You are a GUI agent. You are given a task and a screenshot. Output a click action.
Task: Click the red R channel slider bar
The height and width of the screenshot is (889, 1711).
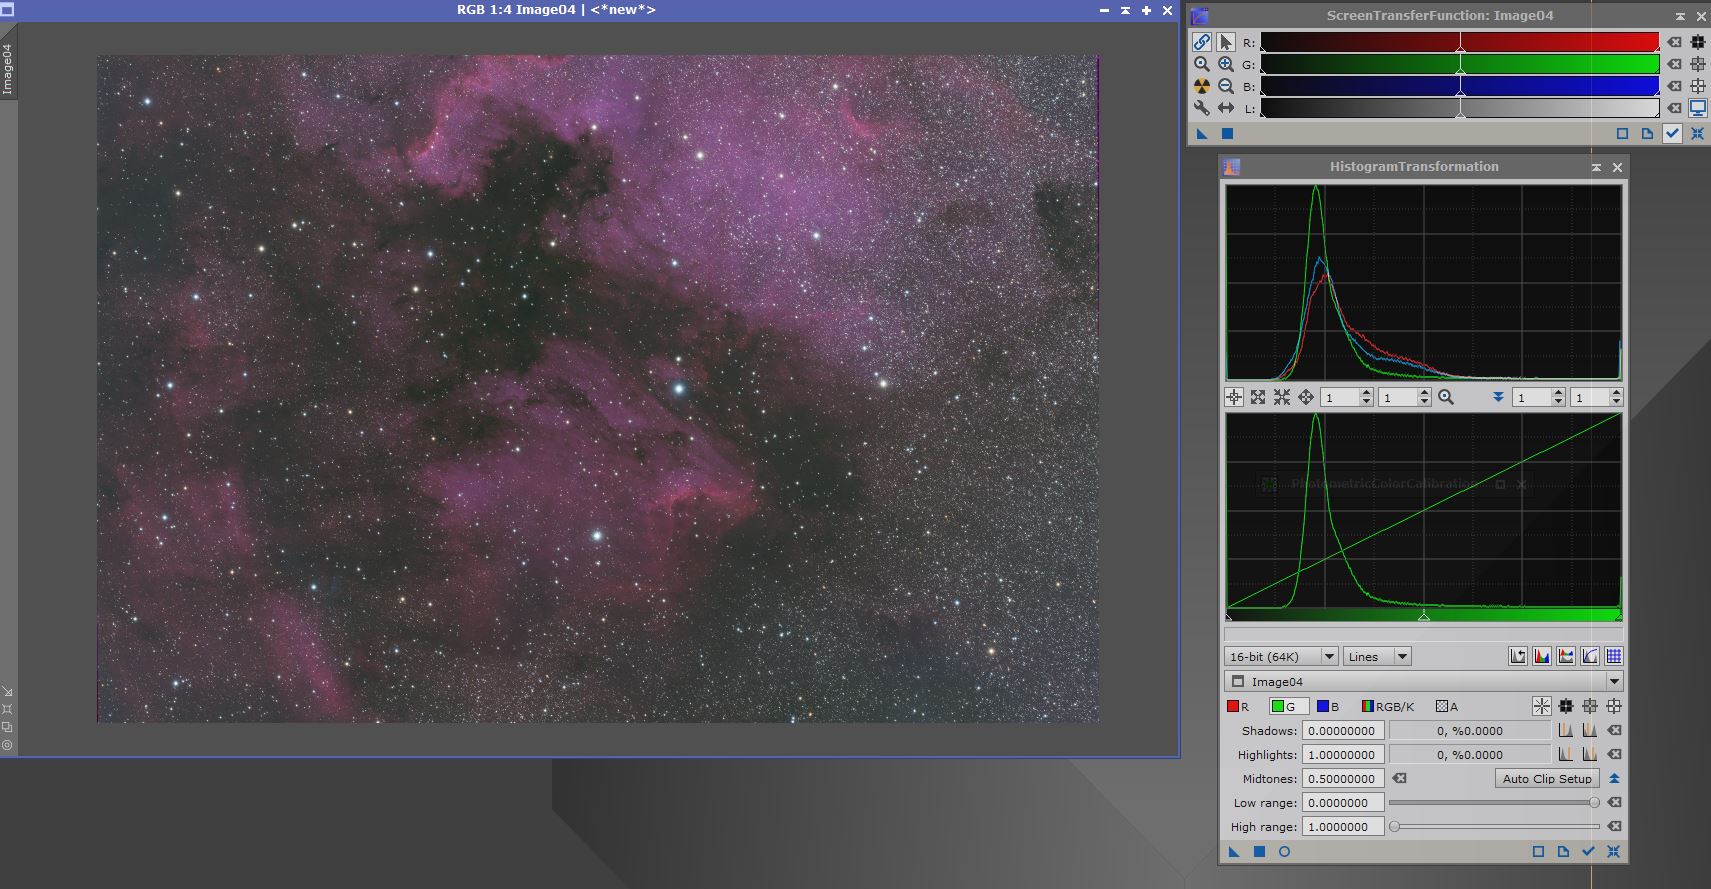[1460, 42]
